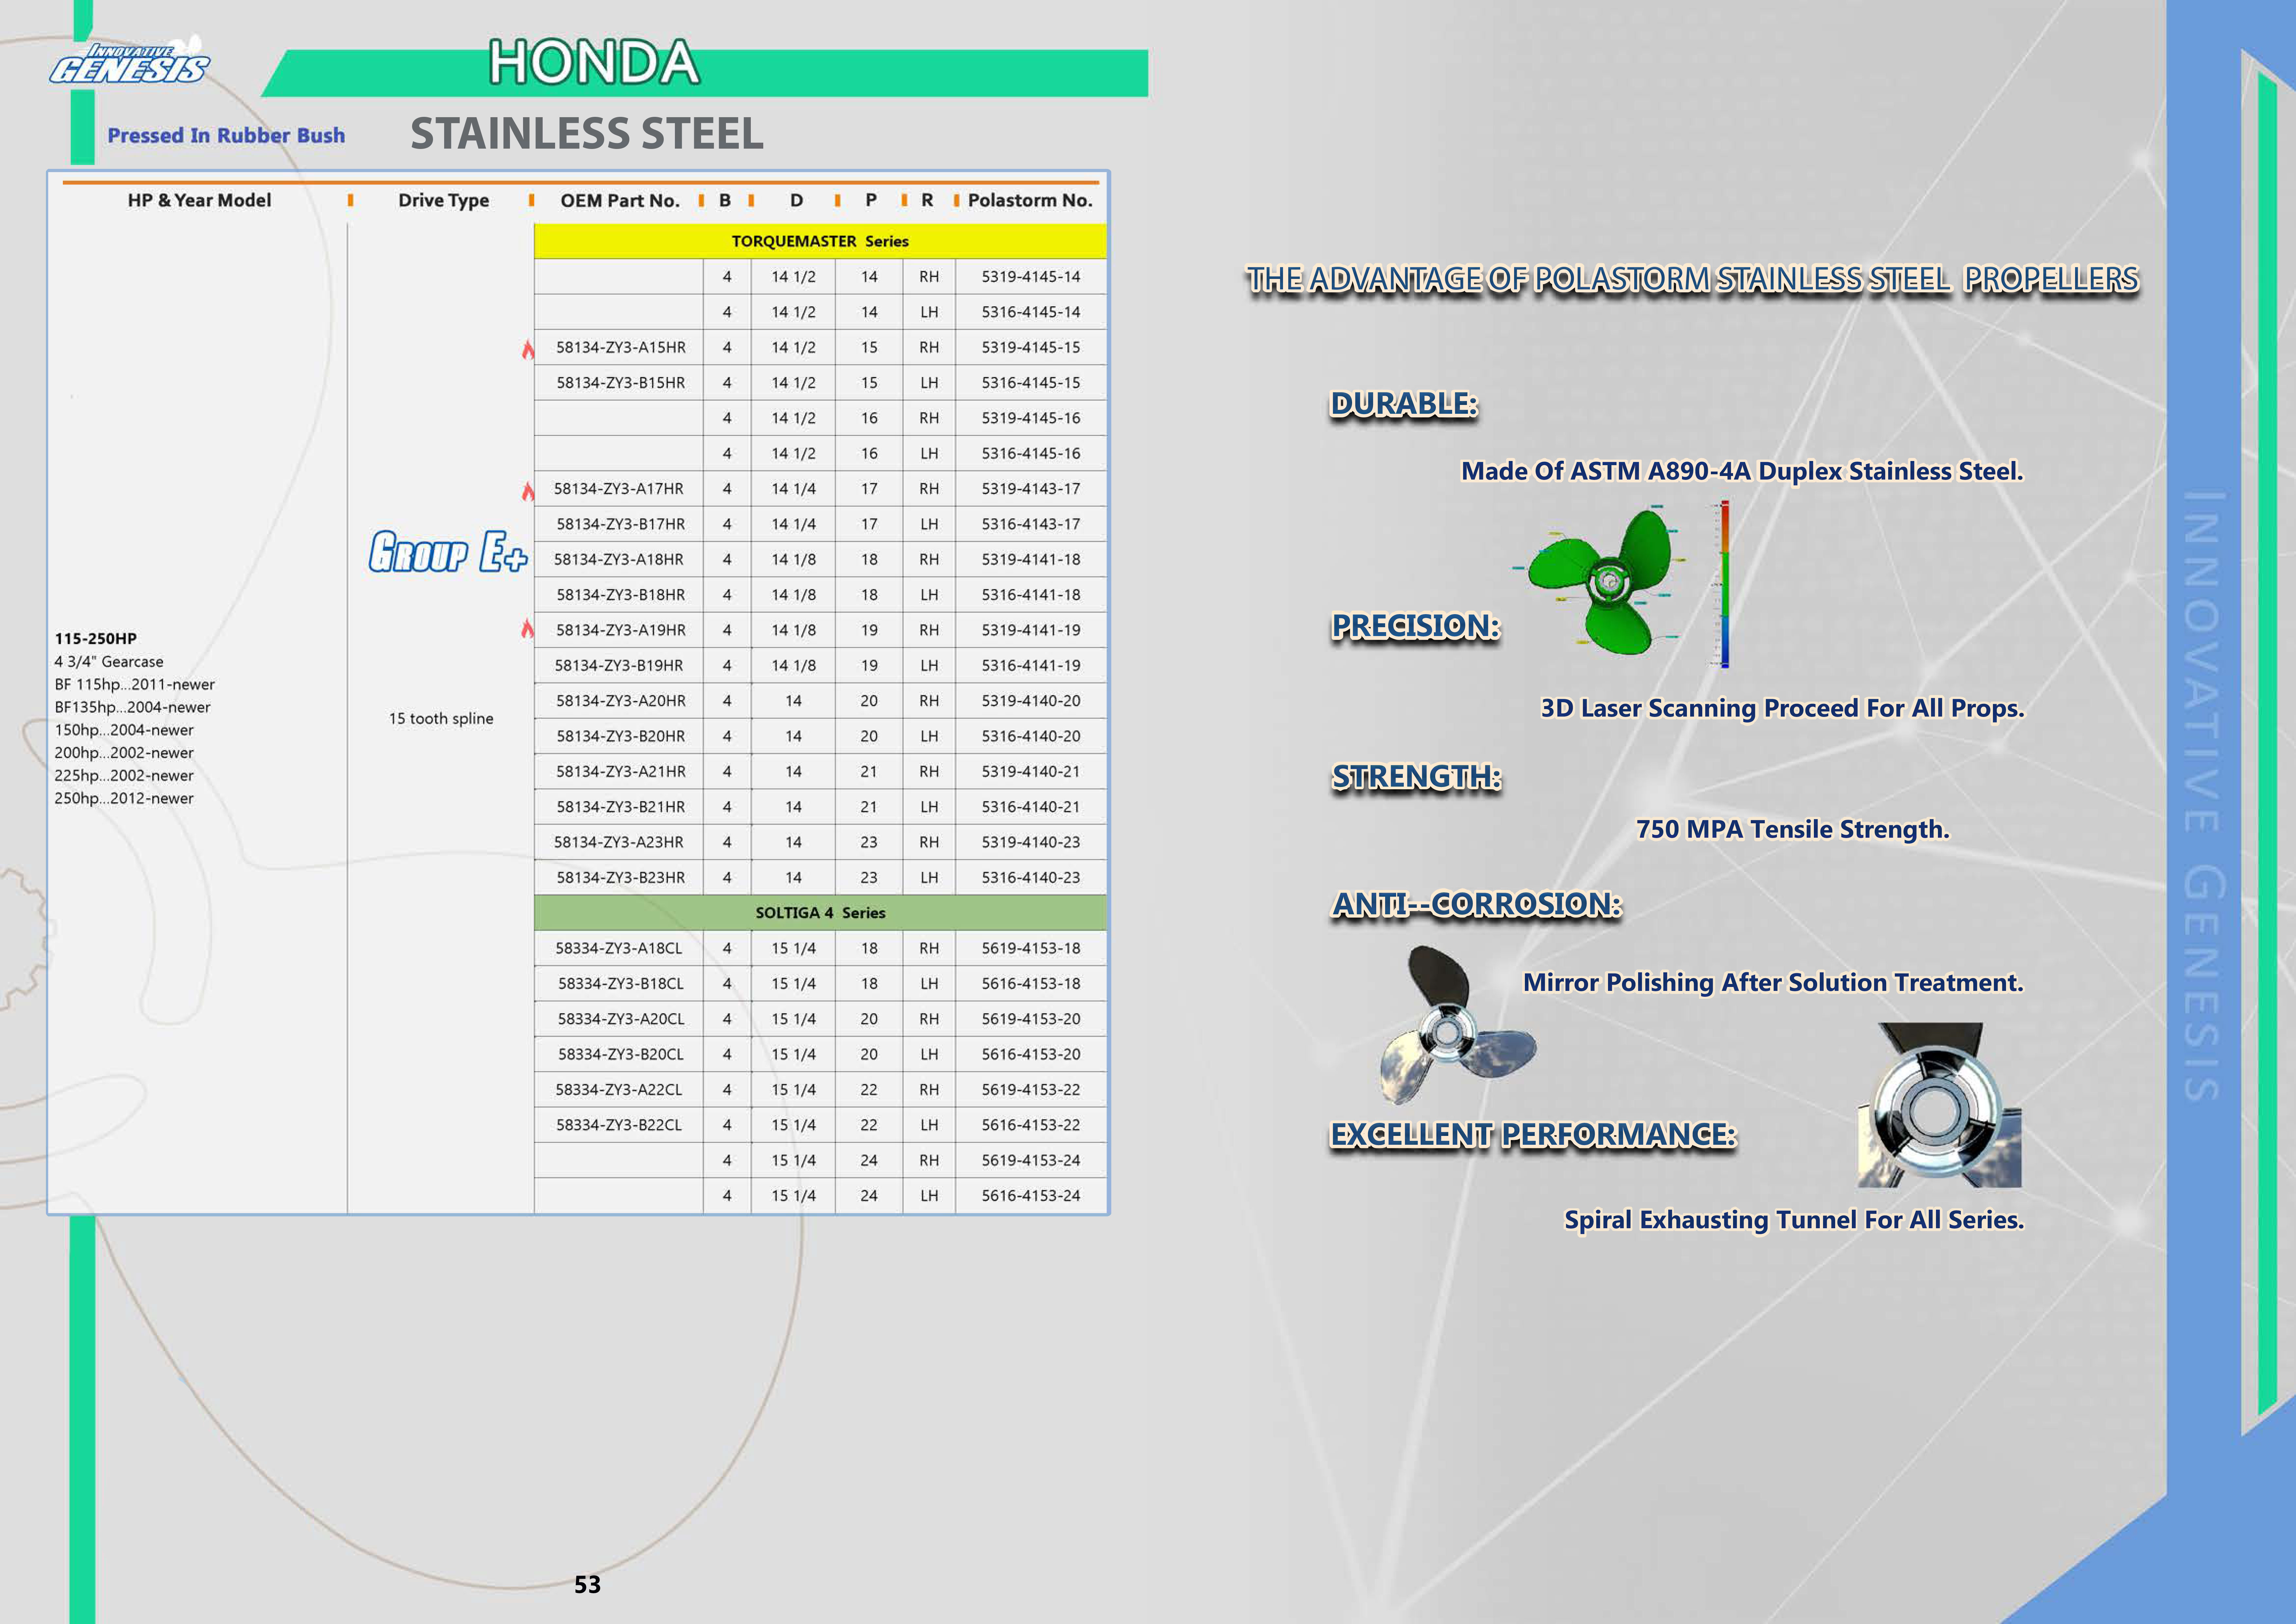Click Polastorm number 5319-4145-16
The image size is (2296, 1624).
click(1031, 418)
